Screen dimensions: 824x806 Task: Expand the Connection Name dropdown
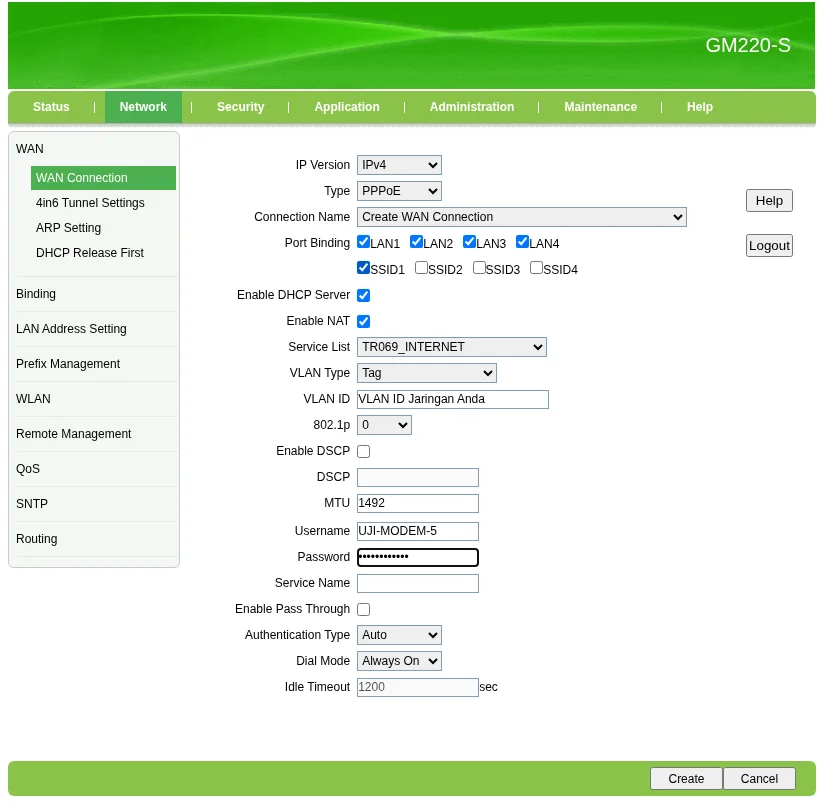coord(521,217)
